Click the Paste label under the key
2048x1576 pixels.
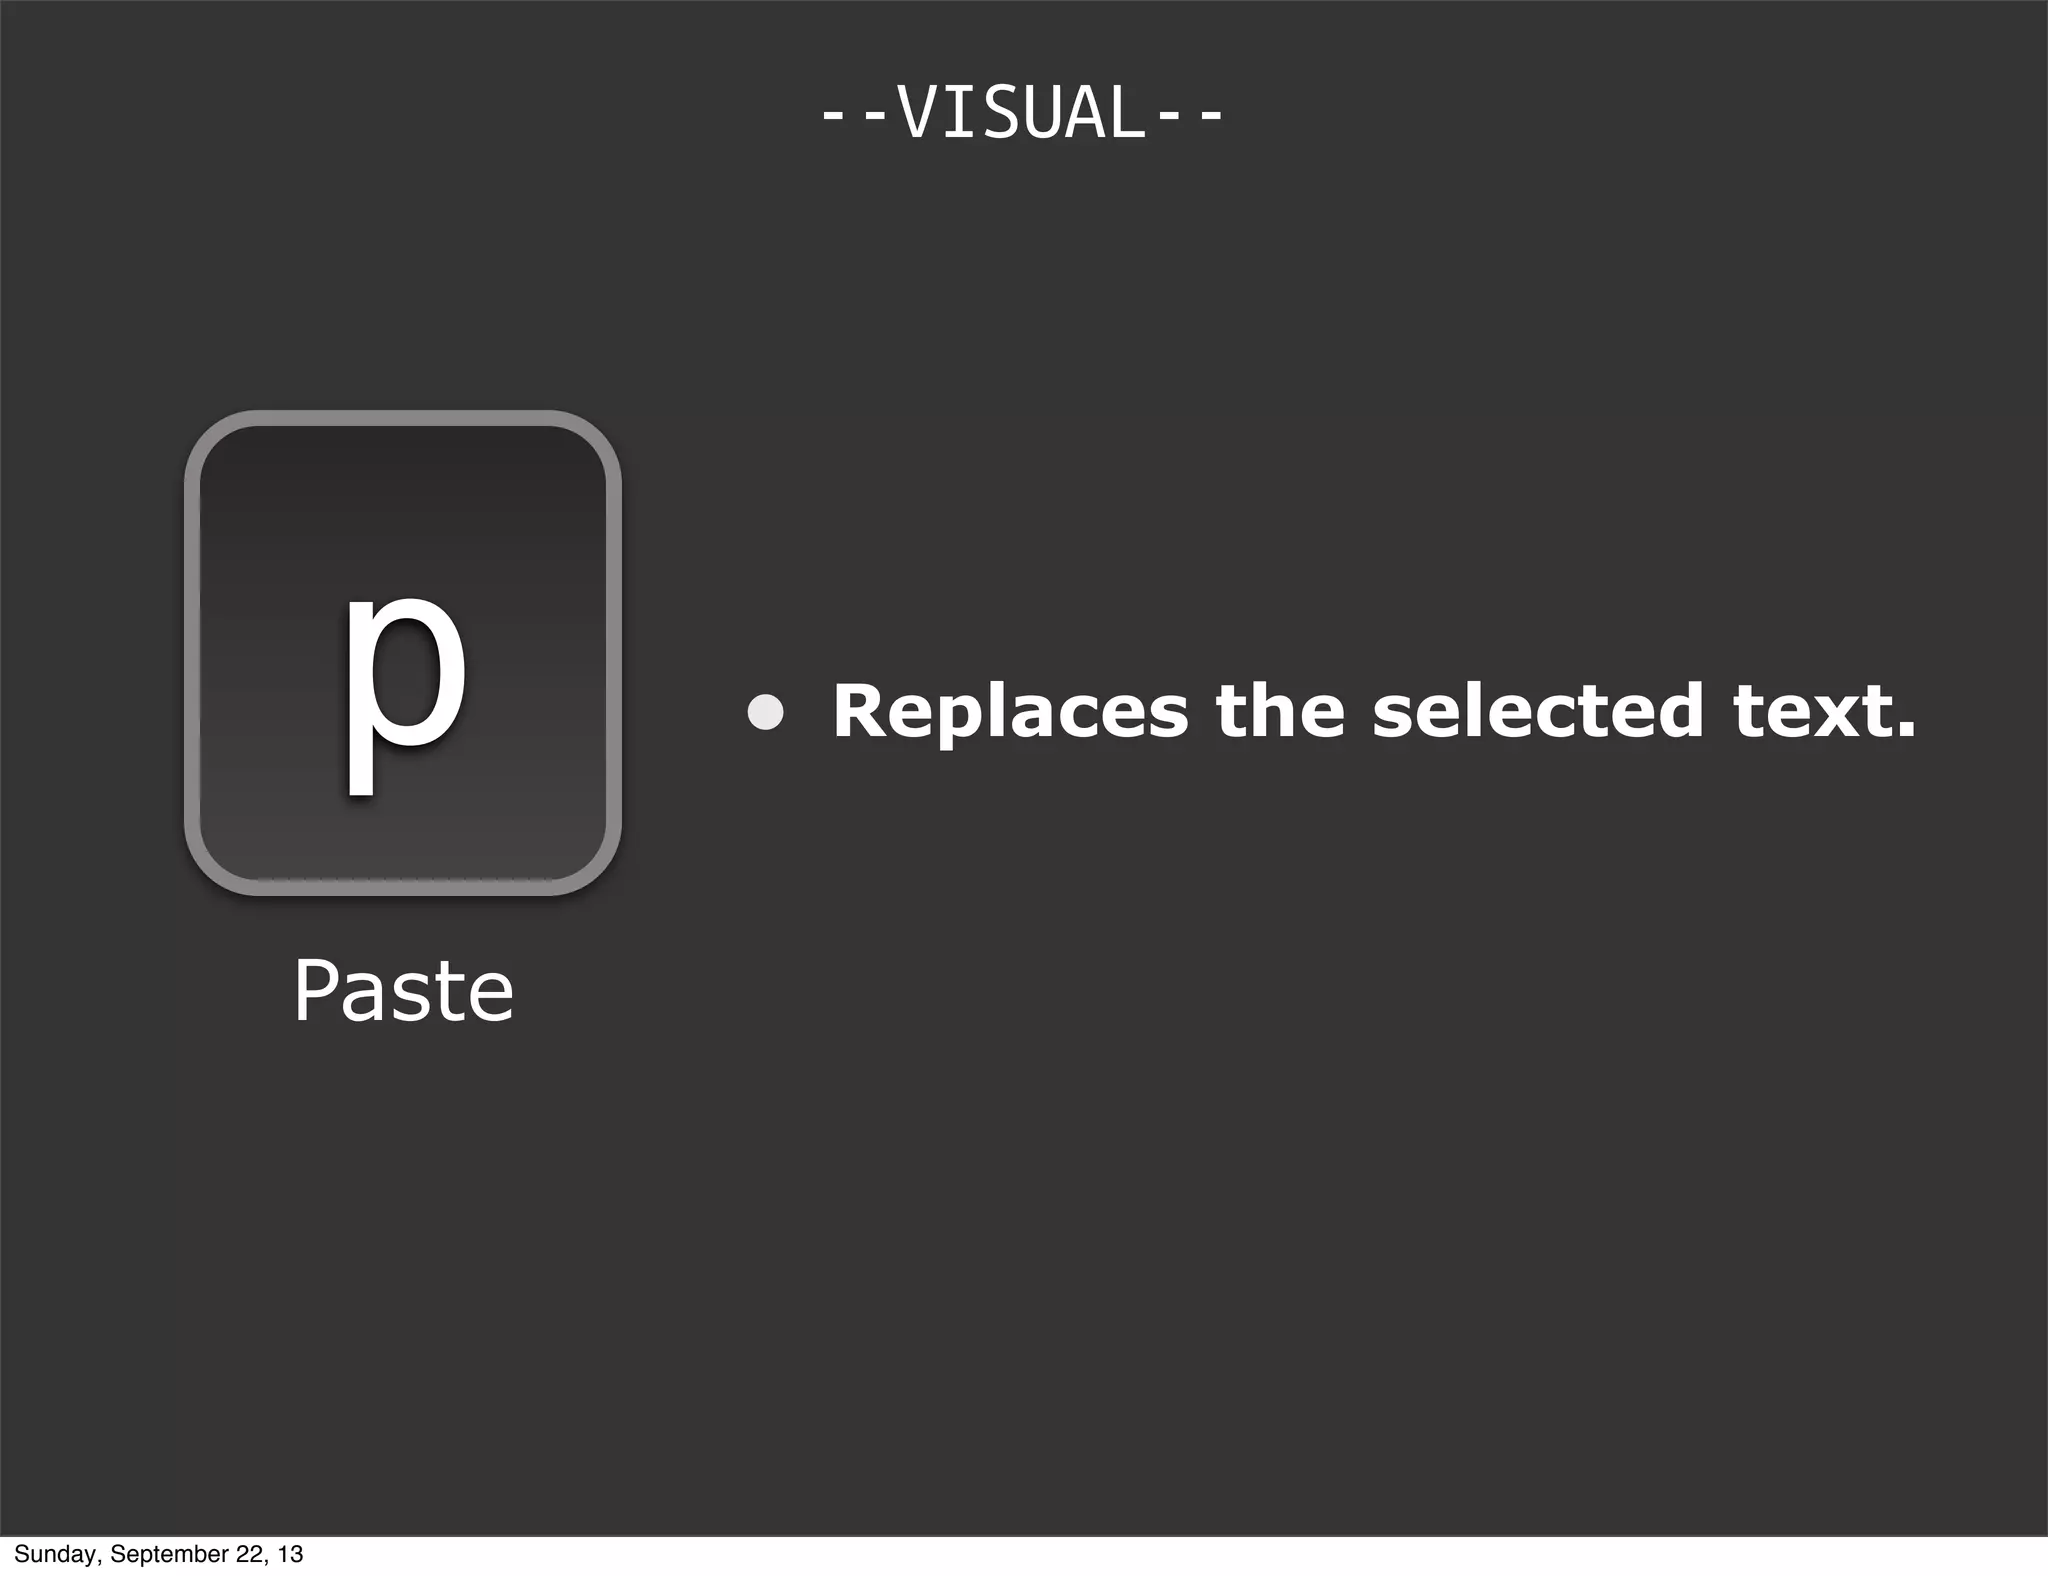(403, 990)
